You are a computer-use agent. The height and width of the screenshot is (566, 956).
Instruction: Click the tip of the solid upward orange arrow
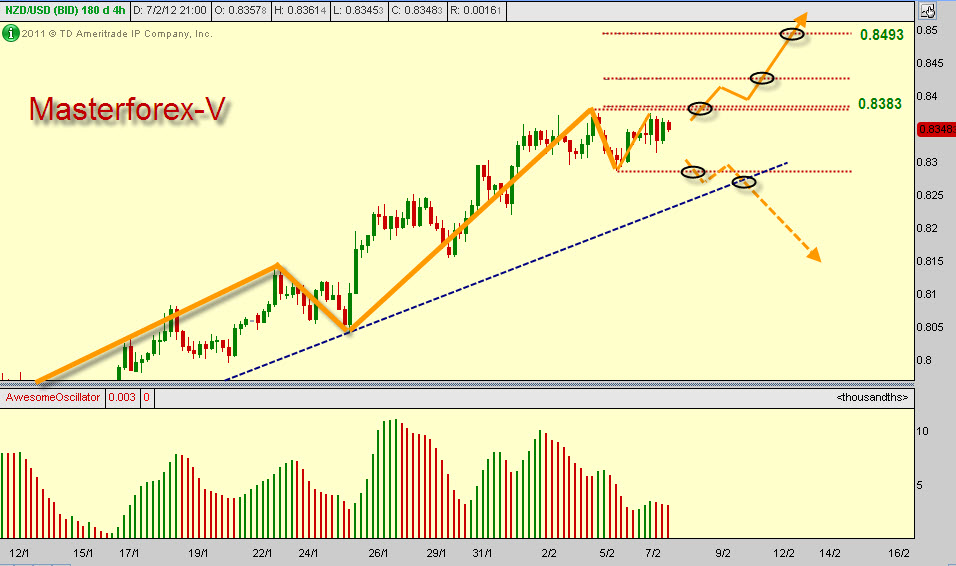click(805, 15)
